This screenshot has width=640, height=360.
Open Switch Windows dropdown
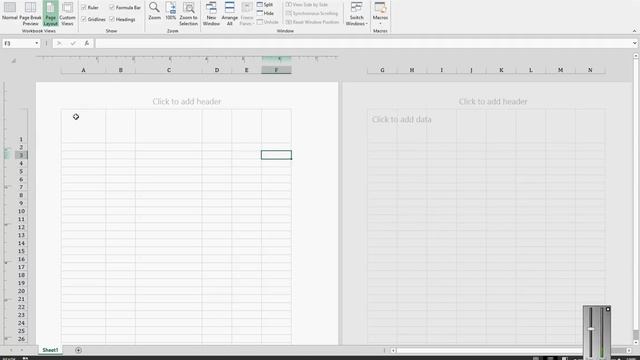pos(356,13)
